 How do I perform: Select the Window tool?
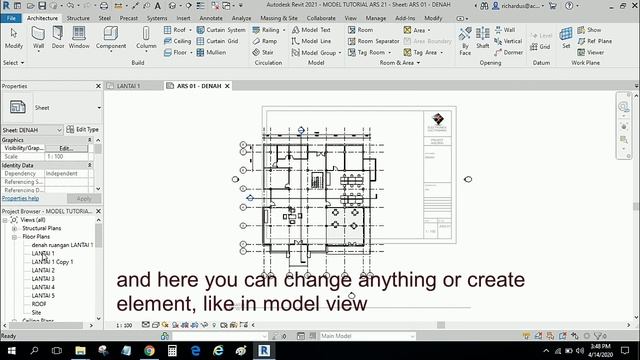click(x=79, y=38)
